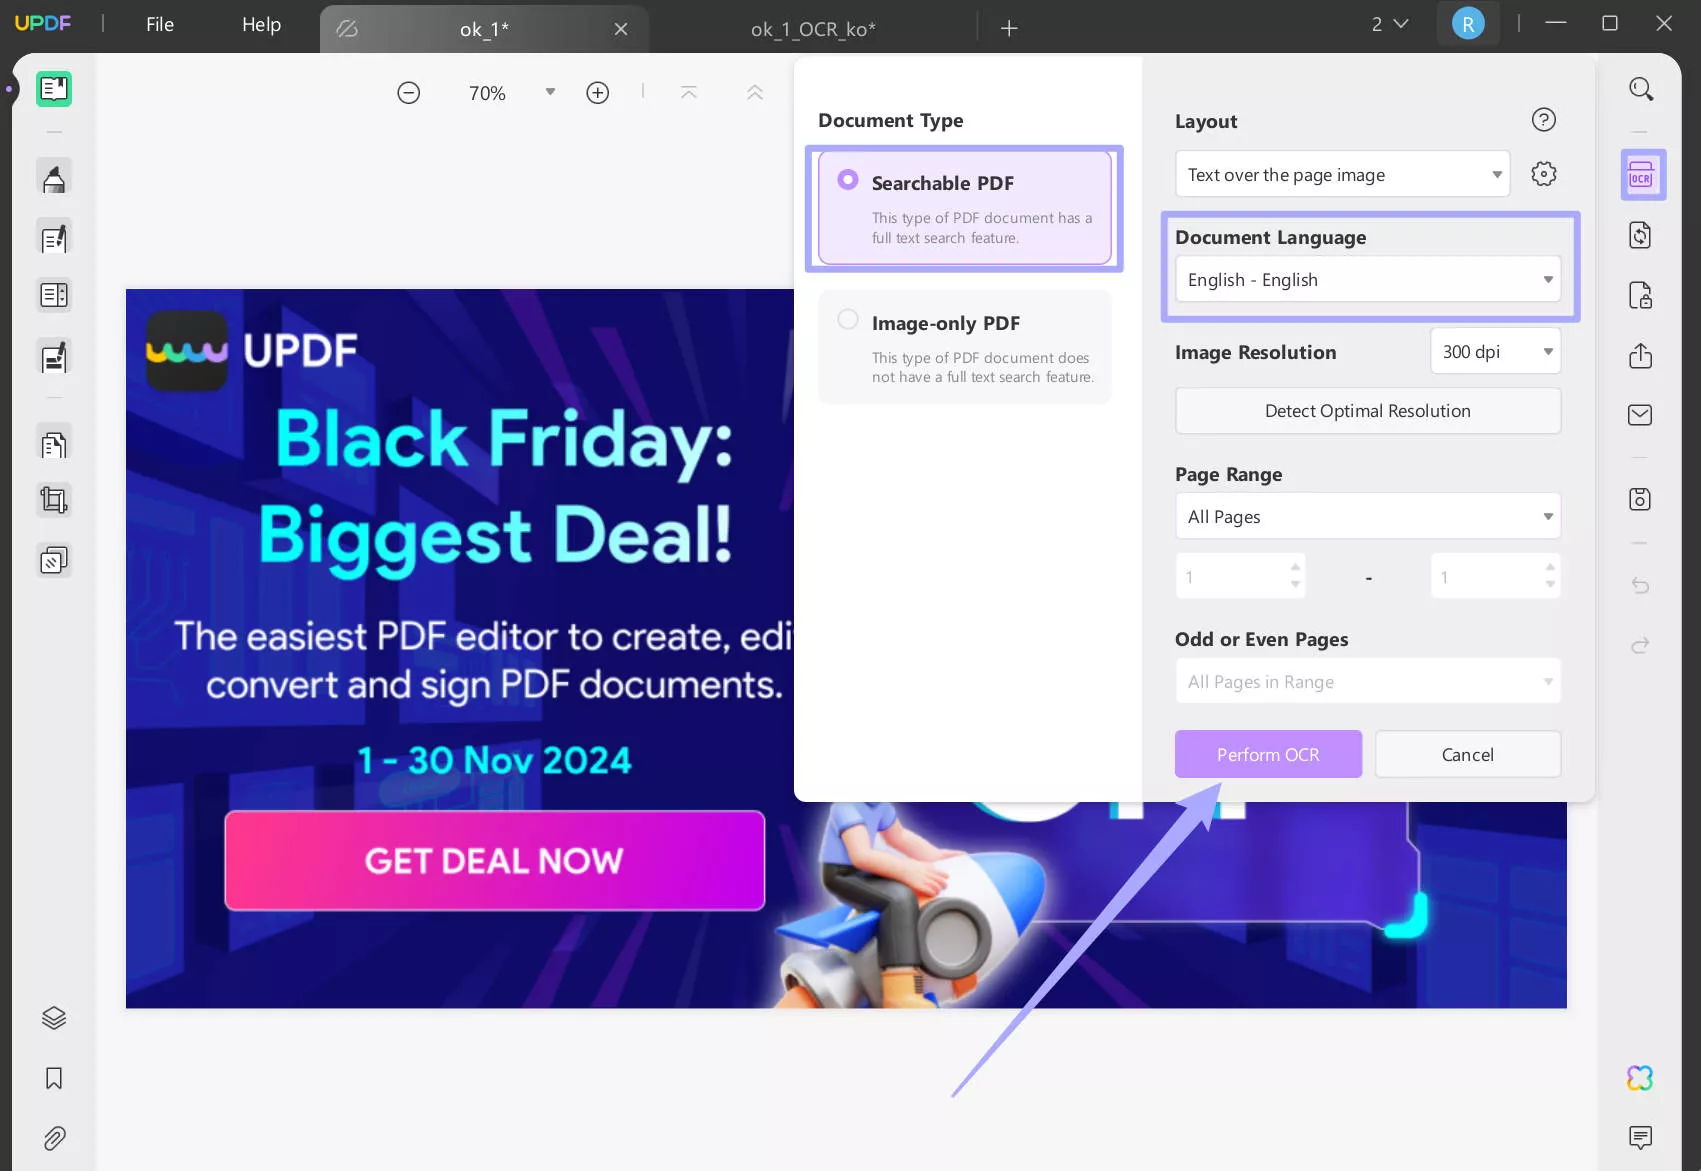The height and width of the screenshot is (1171, 1701).
Task: Open layout settings gear icon
Action: (1544, 174)
